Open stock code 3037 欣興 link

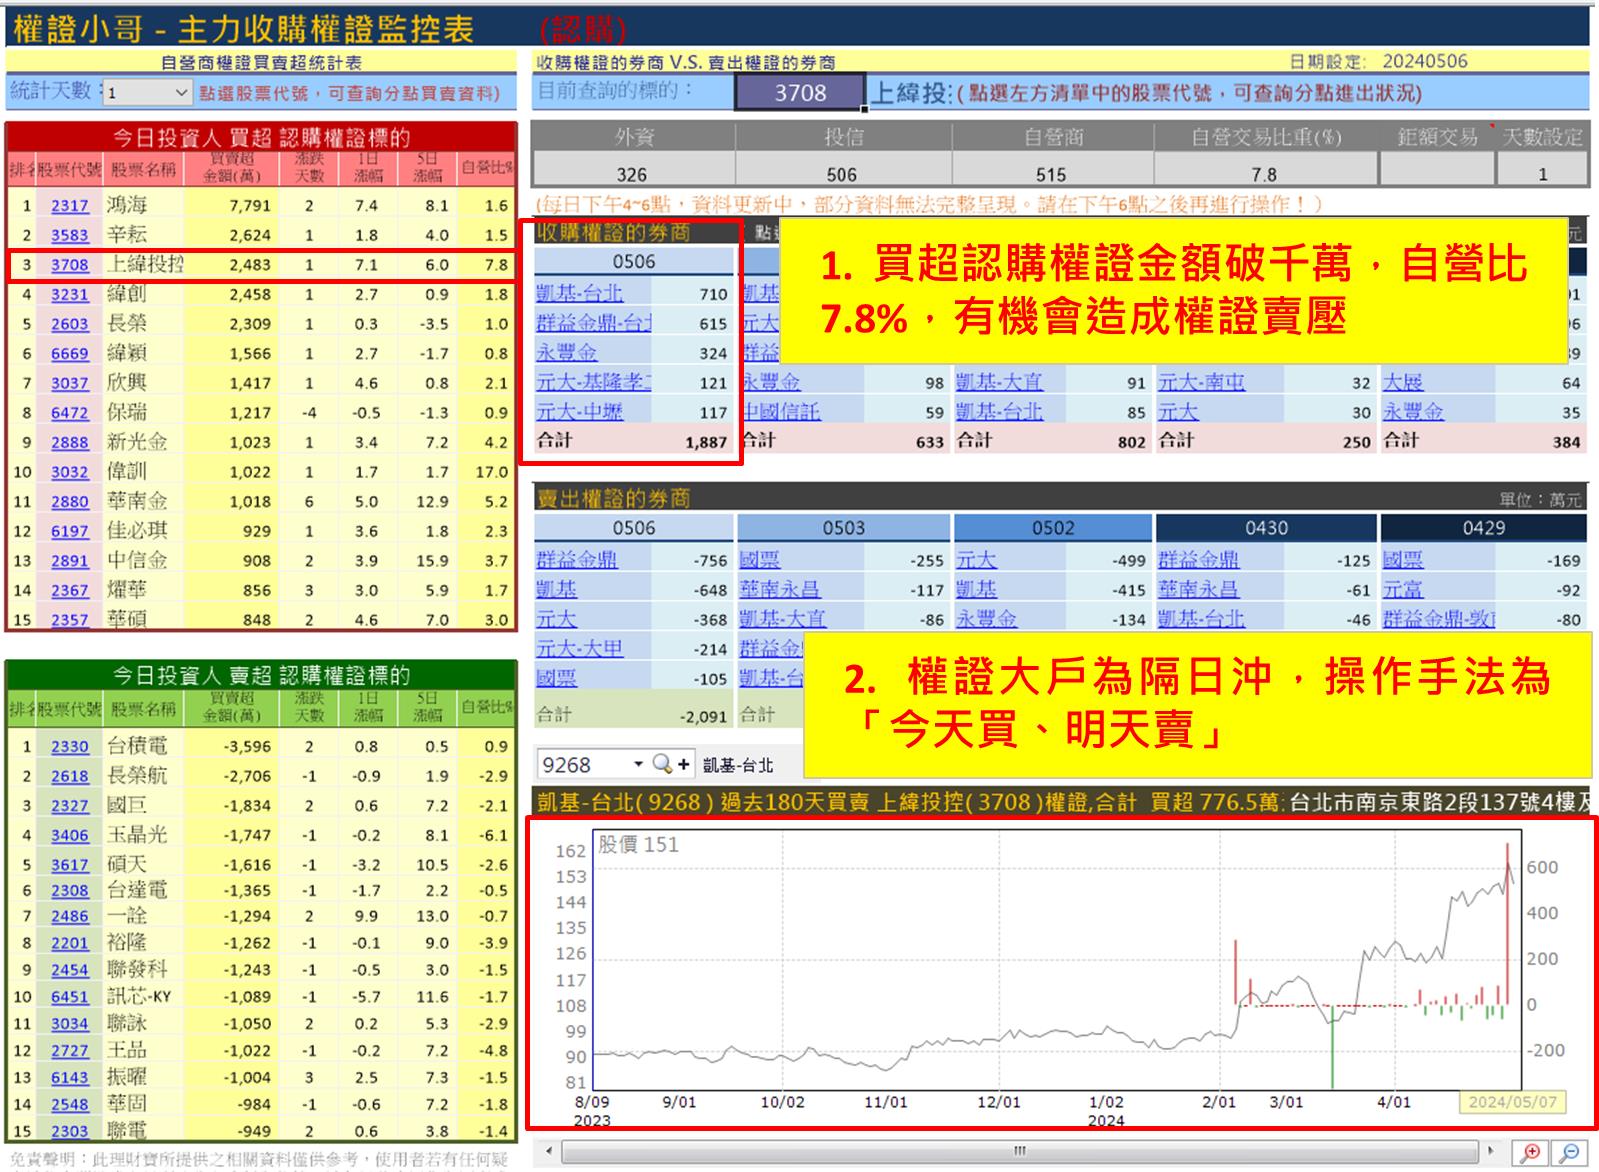(x=70, y=383)
